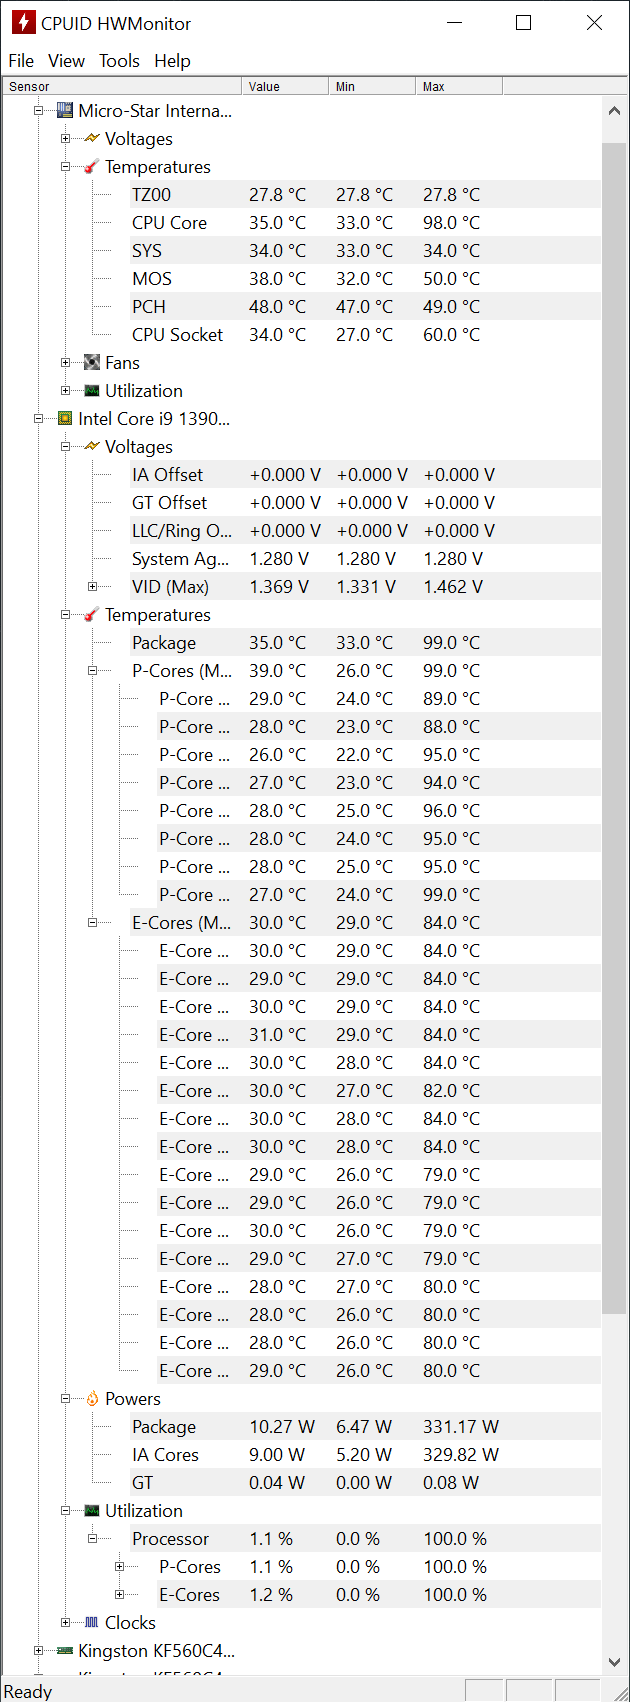Expand the Fans node
Image resolution: width=630 pixels, height=1702 pixels.
[x=65, y=363]
